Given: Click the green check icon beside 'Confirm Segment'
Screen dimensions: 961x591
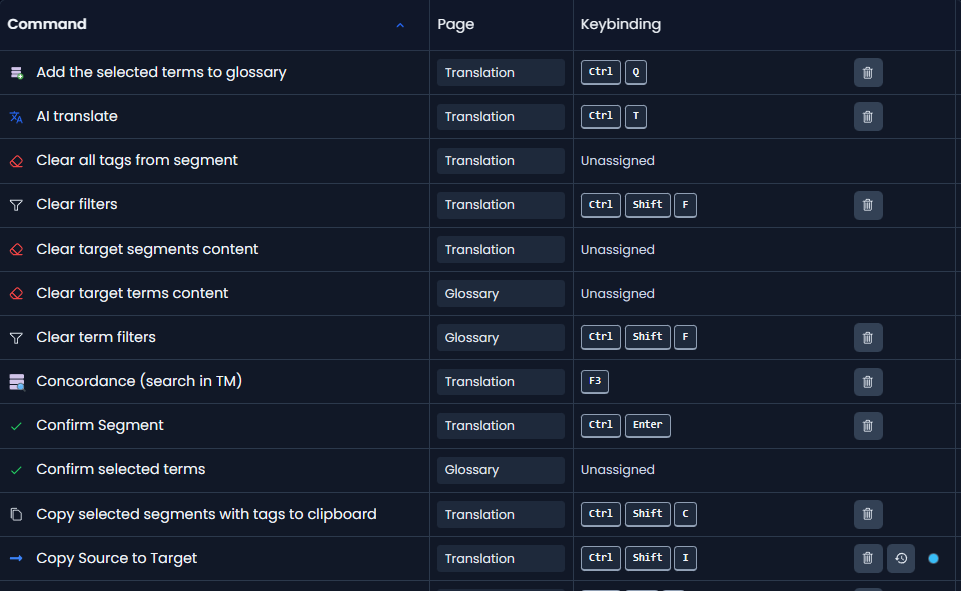Looking at the screenshot, I should point(16,425).
